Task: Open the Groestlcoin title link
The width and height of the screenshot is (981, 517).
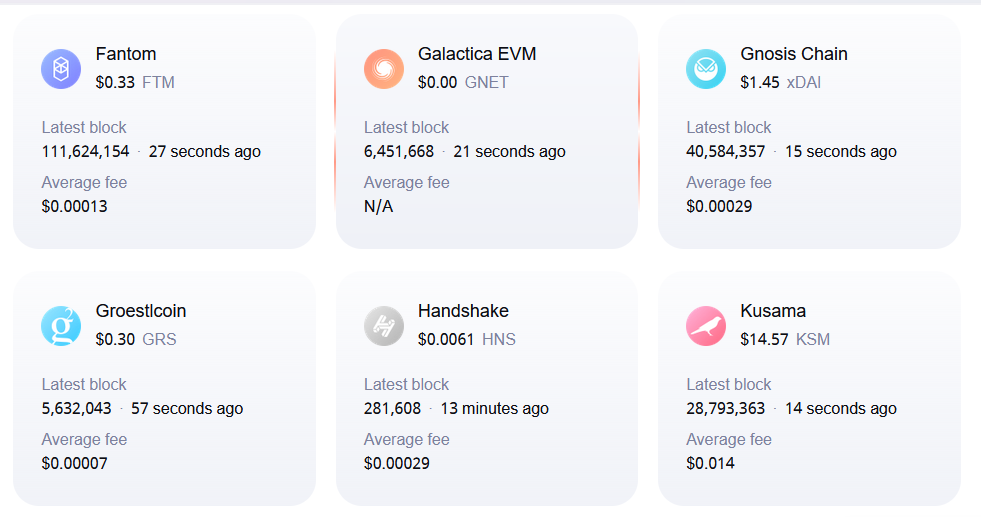Action: (141, 311)
